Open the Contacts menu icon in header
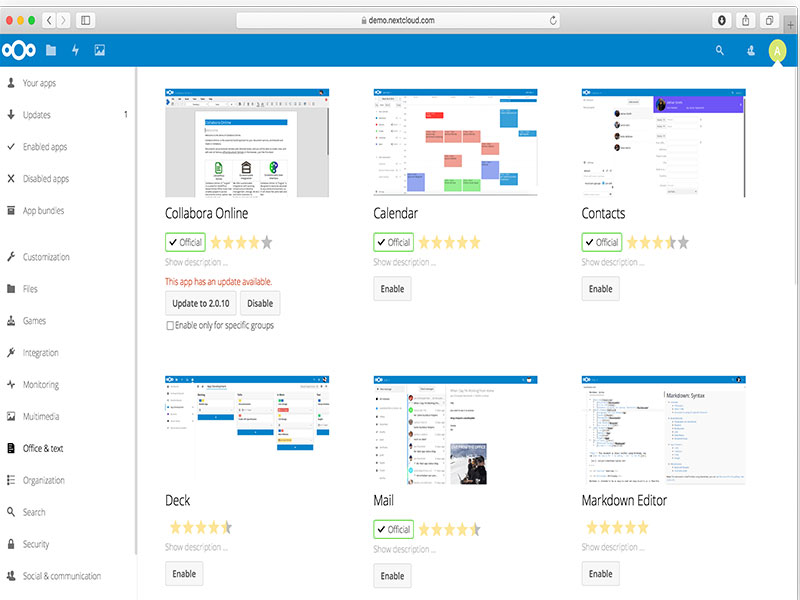800x600 pixels. 751,50
